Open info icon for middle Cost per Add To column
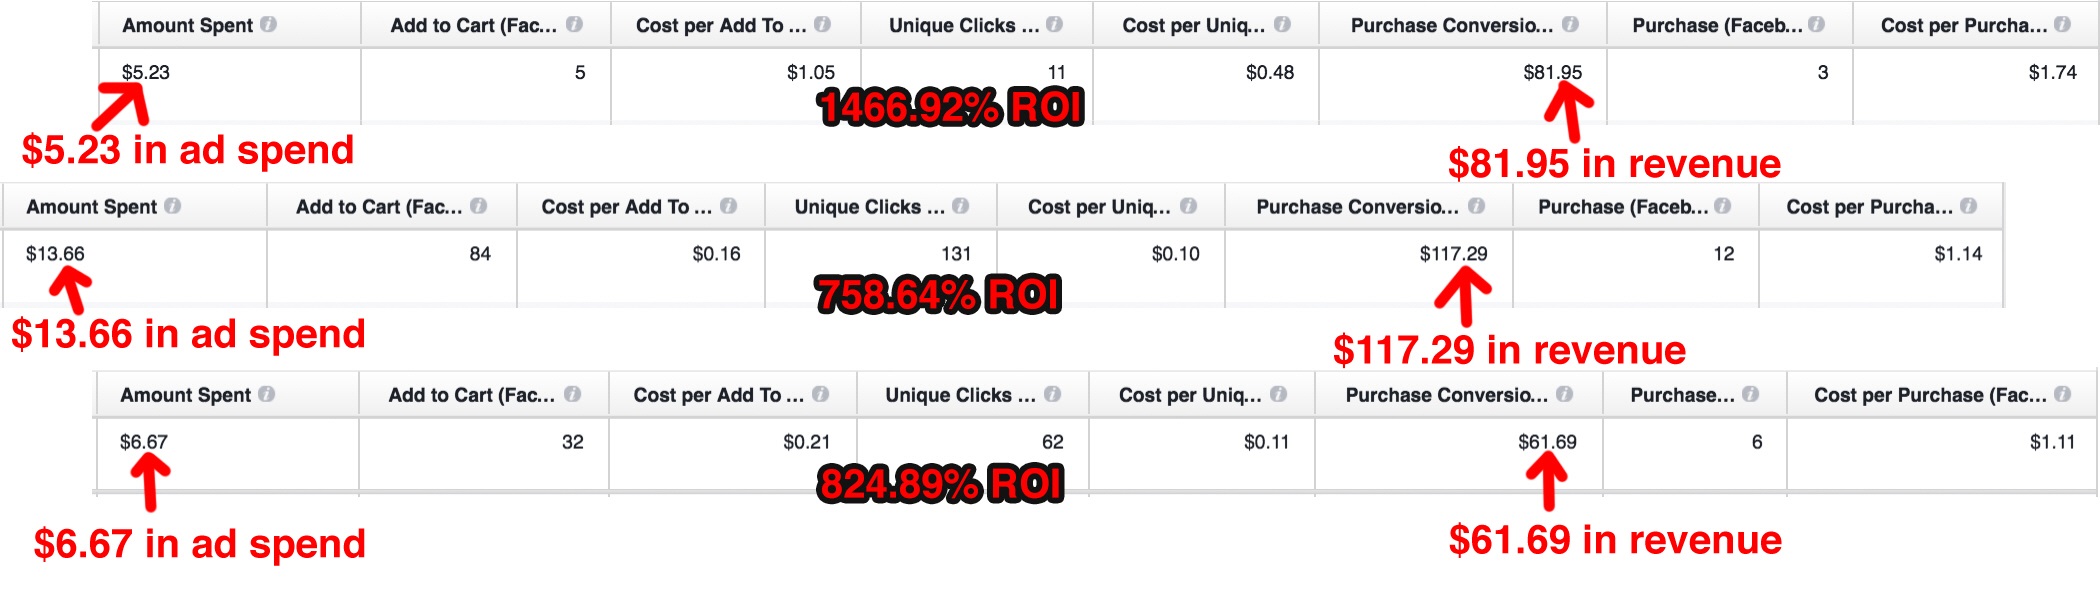The width and height of the screenshot is (2100, 600). [x=728, y=206]
